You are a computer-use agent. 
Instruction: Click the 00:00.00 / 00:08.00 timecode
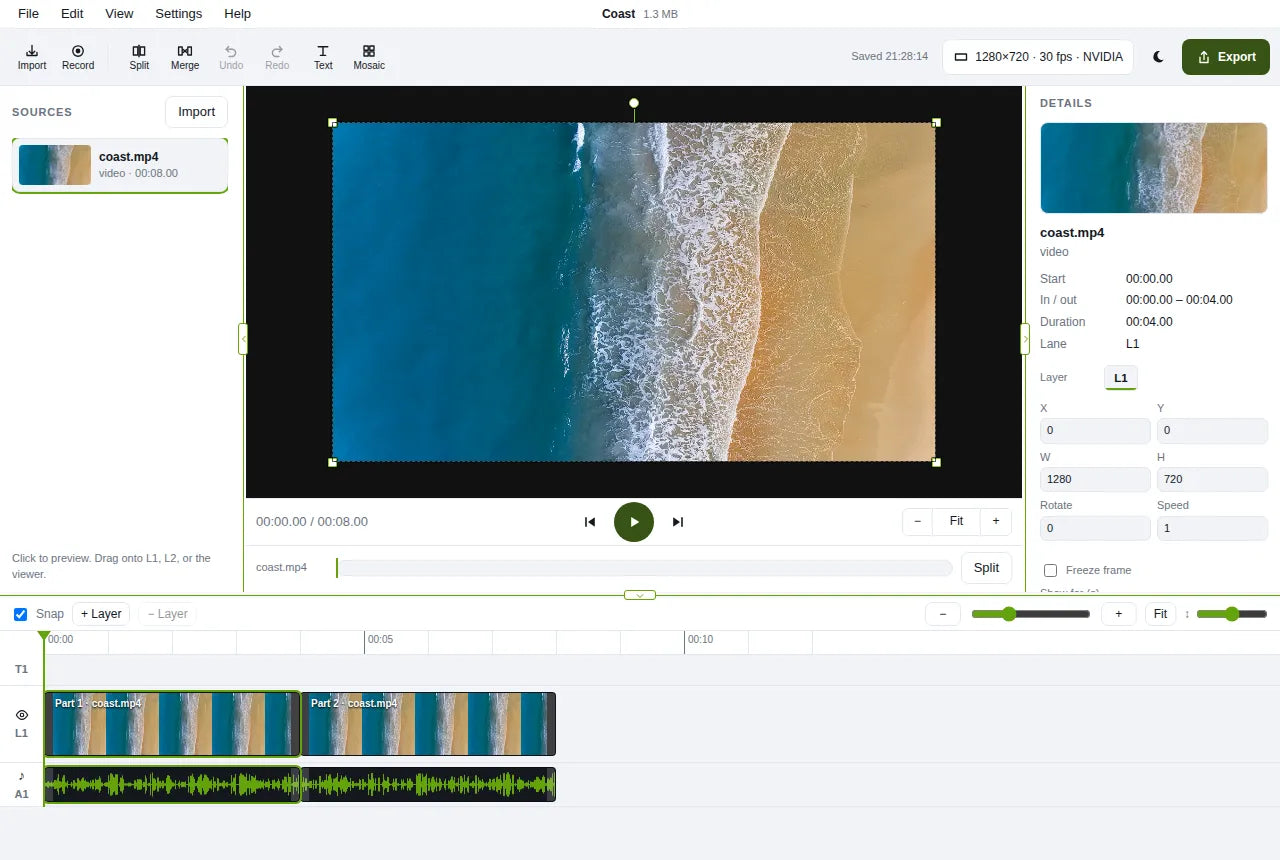point(312,522)
